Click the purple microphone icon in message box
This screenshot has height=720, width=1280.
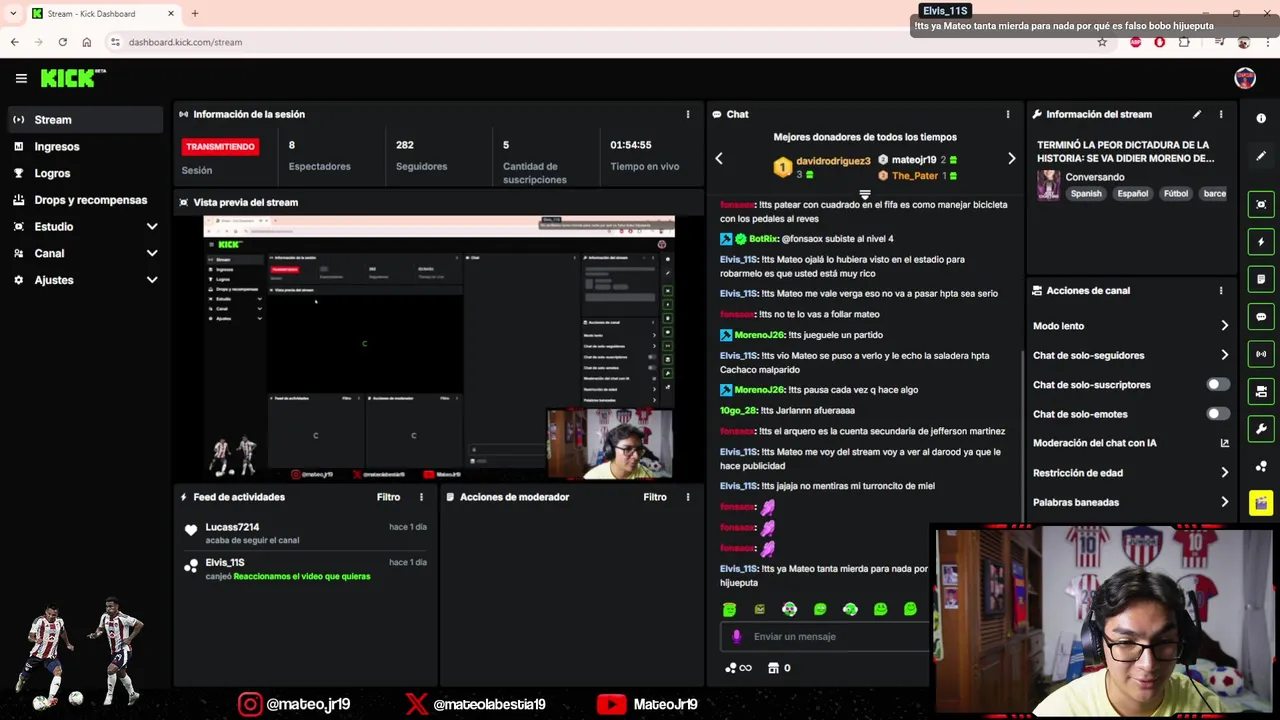click(x=737, y=636)
